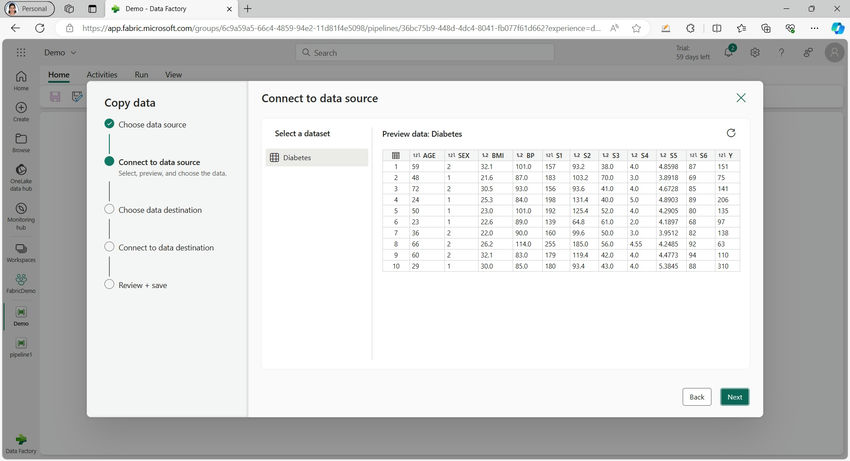The width and height of the screenshot is (850, 461).
Task: Click the S4 column header
Action: [641, 155]
